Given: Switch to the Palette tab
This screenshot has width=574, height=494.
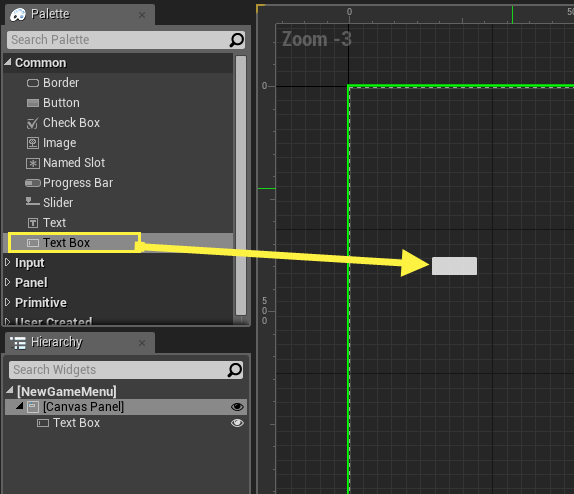Looking at the screenshot, I should tap(50, 14).
